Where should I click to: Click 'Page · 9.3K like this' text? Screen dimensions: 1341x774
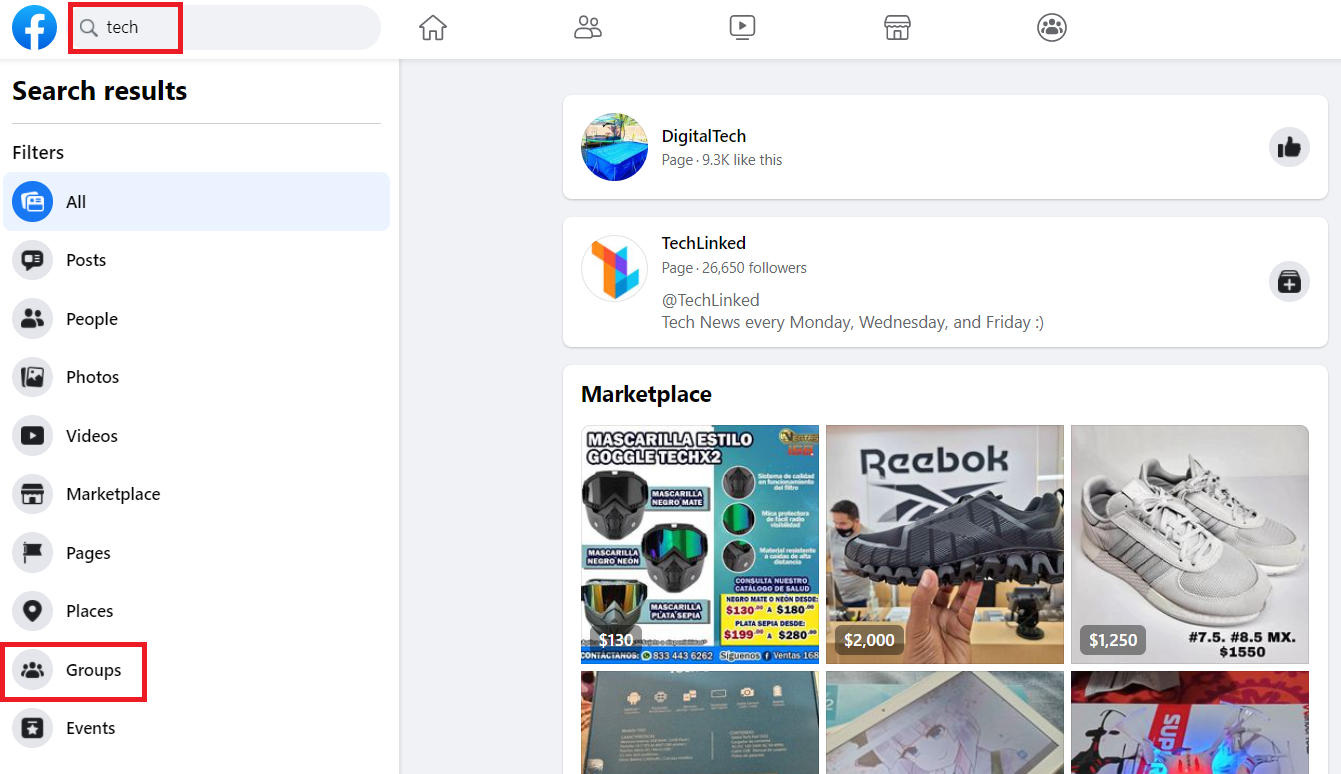pos(722,160)
